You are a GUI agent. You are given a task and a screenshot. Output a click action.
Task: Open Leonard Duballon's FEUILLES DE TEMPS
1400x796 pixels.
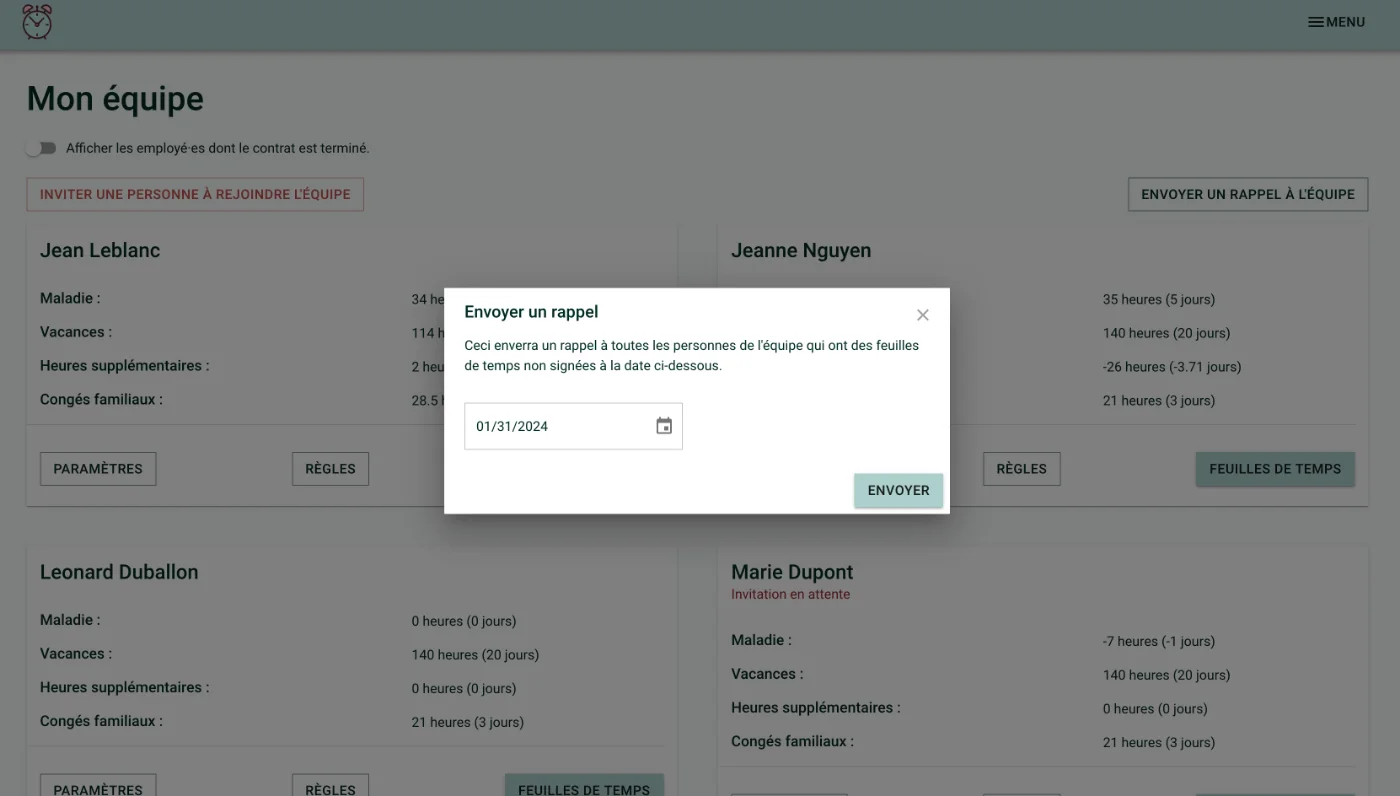click(x=584, y=785)
